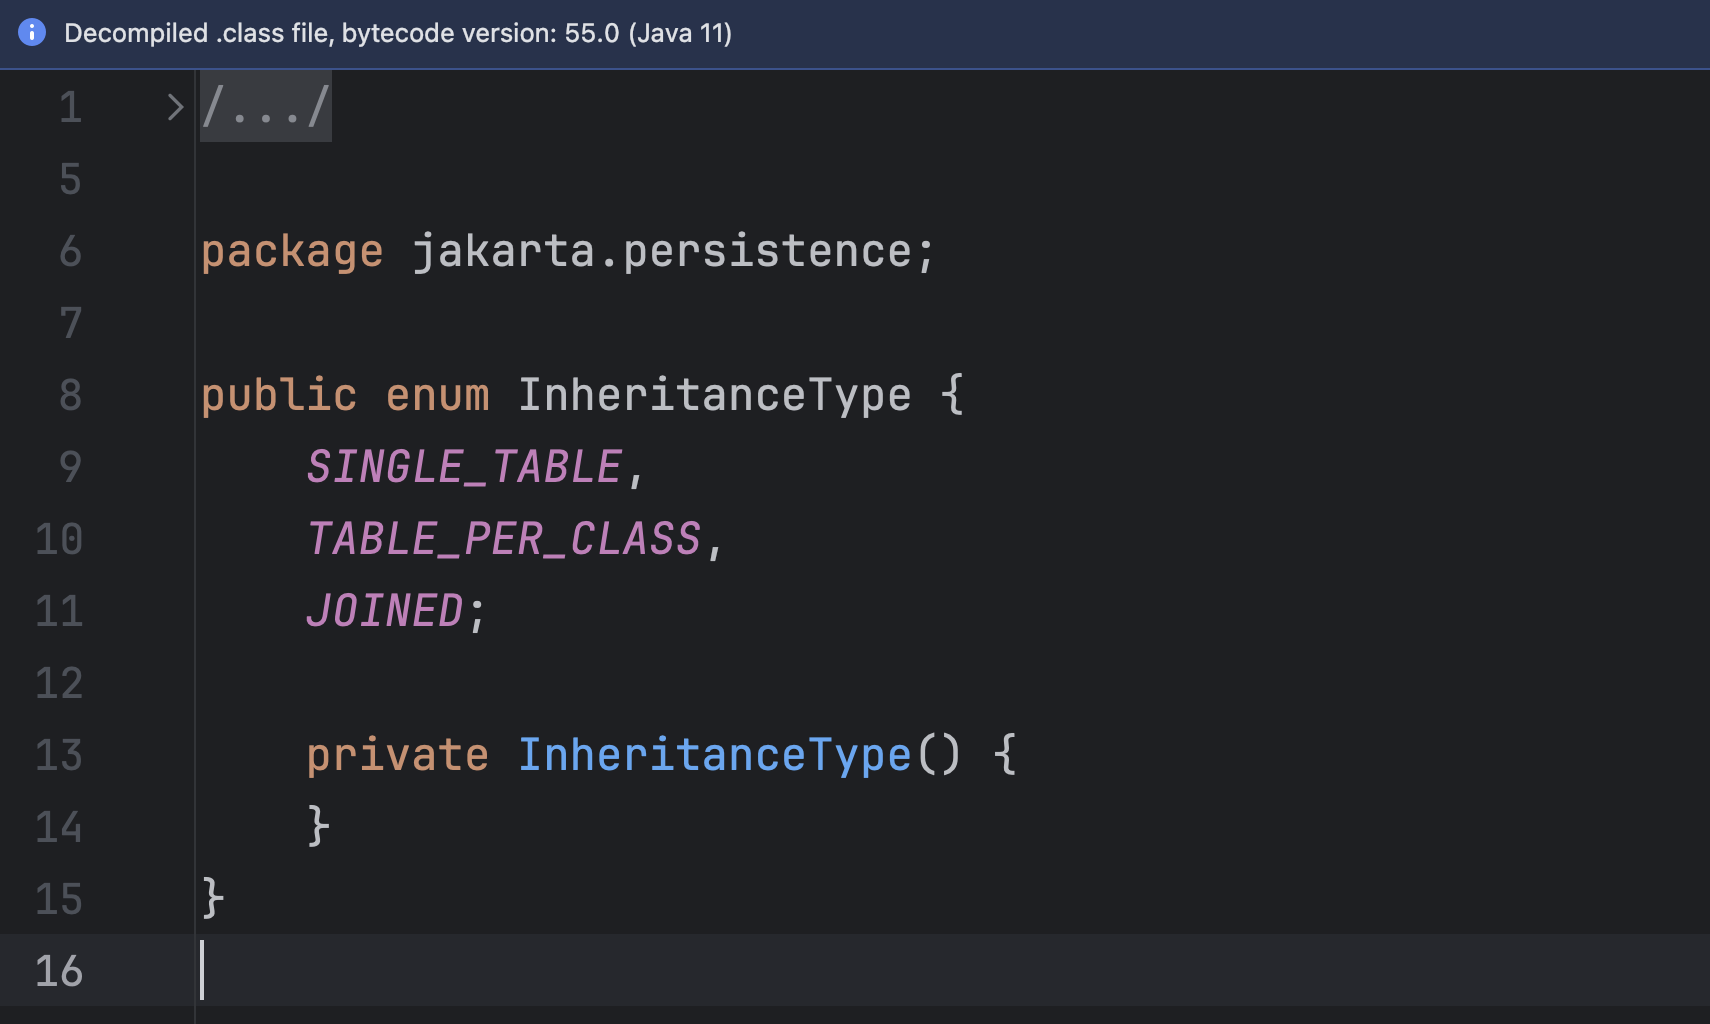The width and height of the screenshot is (1710, 1024).
Task: Click the folded /.../ comment placeholder
Action: (x=265, y=107)
